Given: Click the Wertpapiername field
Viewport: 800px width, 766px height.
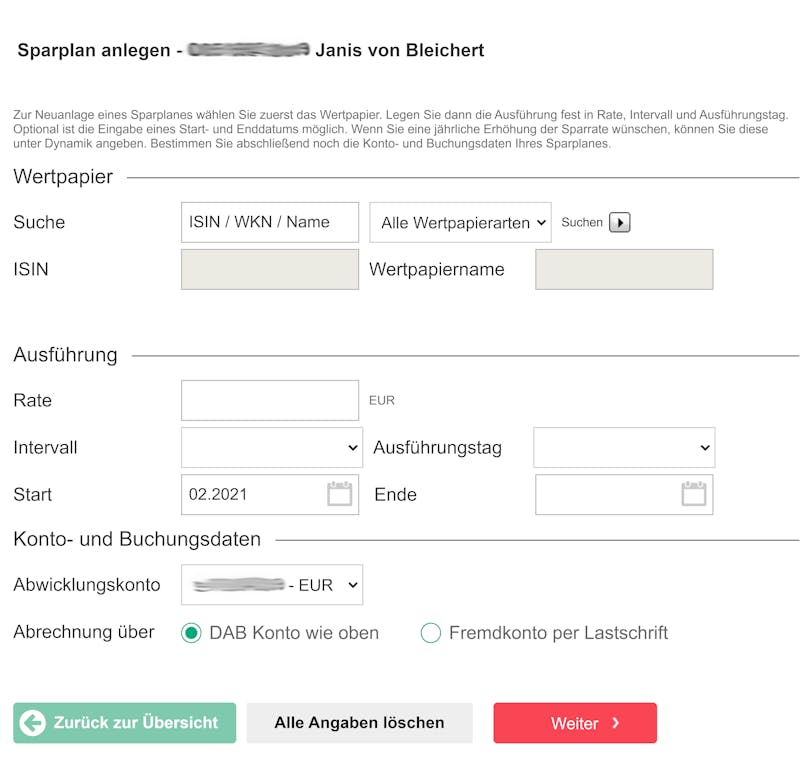Looking at the screenshot, I should (624, 270).
